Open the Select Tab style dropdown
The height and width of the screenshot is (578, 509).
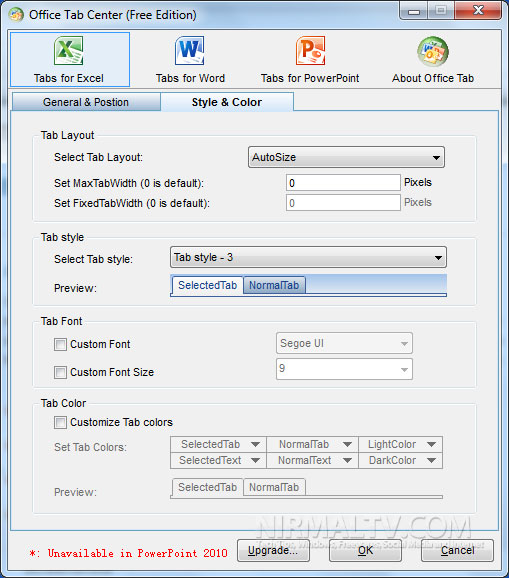[308, 257]
